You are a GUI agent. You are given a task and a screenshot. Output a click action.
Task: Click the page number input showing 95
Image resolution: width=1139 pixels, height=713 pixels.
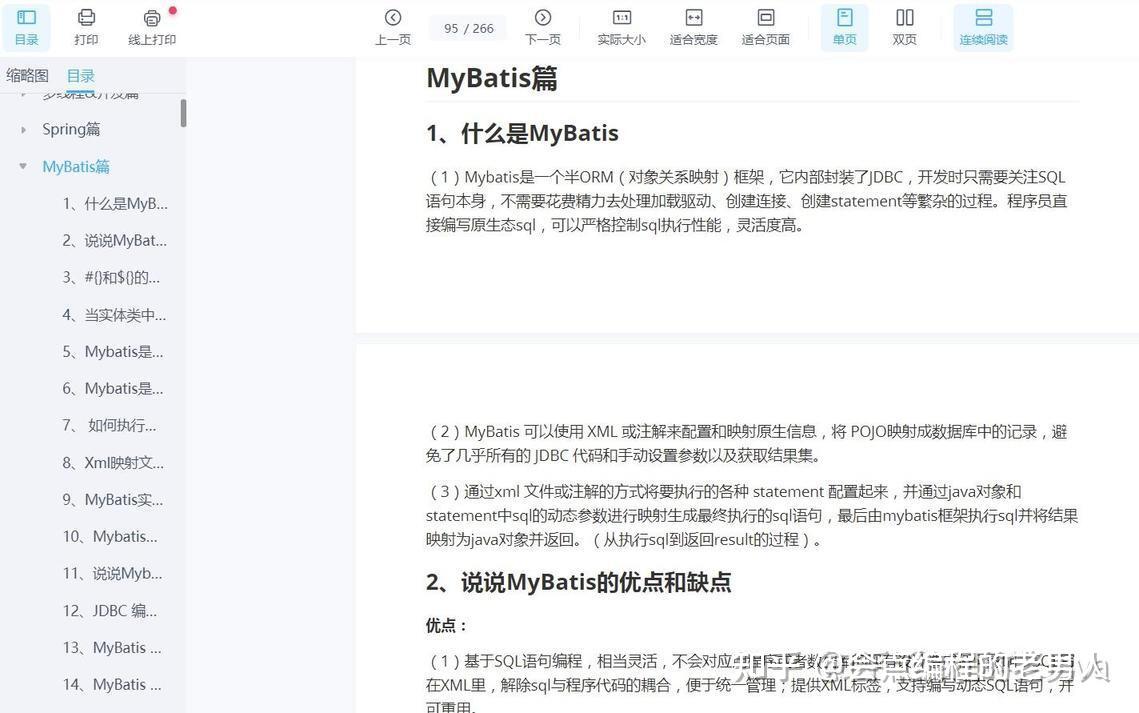pyautogui.click(x=467, y=28)
